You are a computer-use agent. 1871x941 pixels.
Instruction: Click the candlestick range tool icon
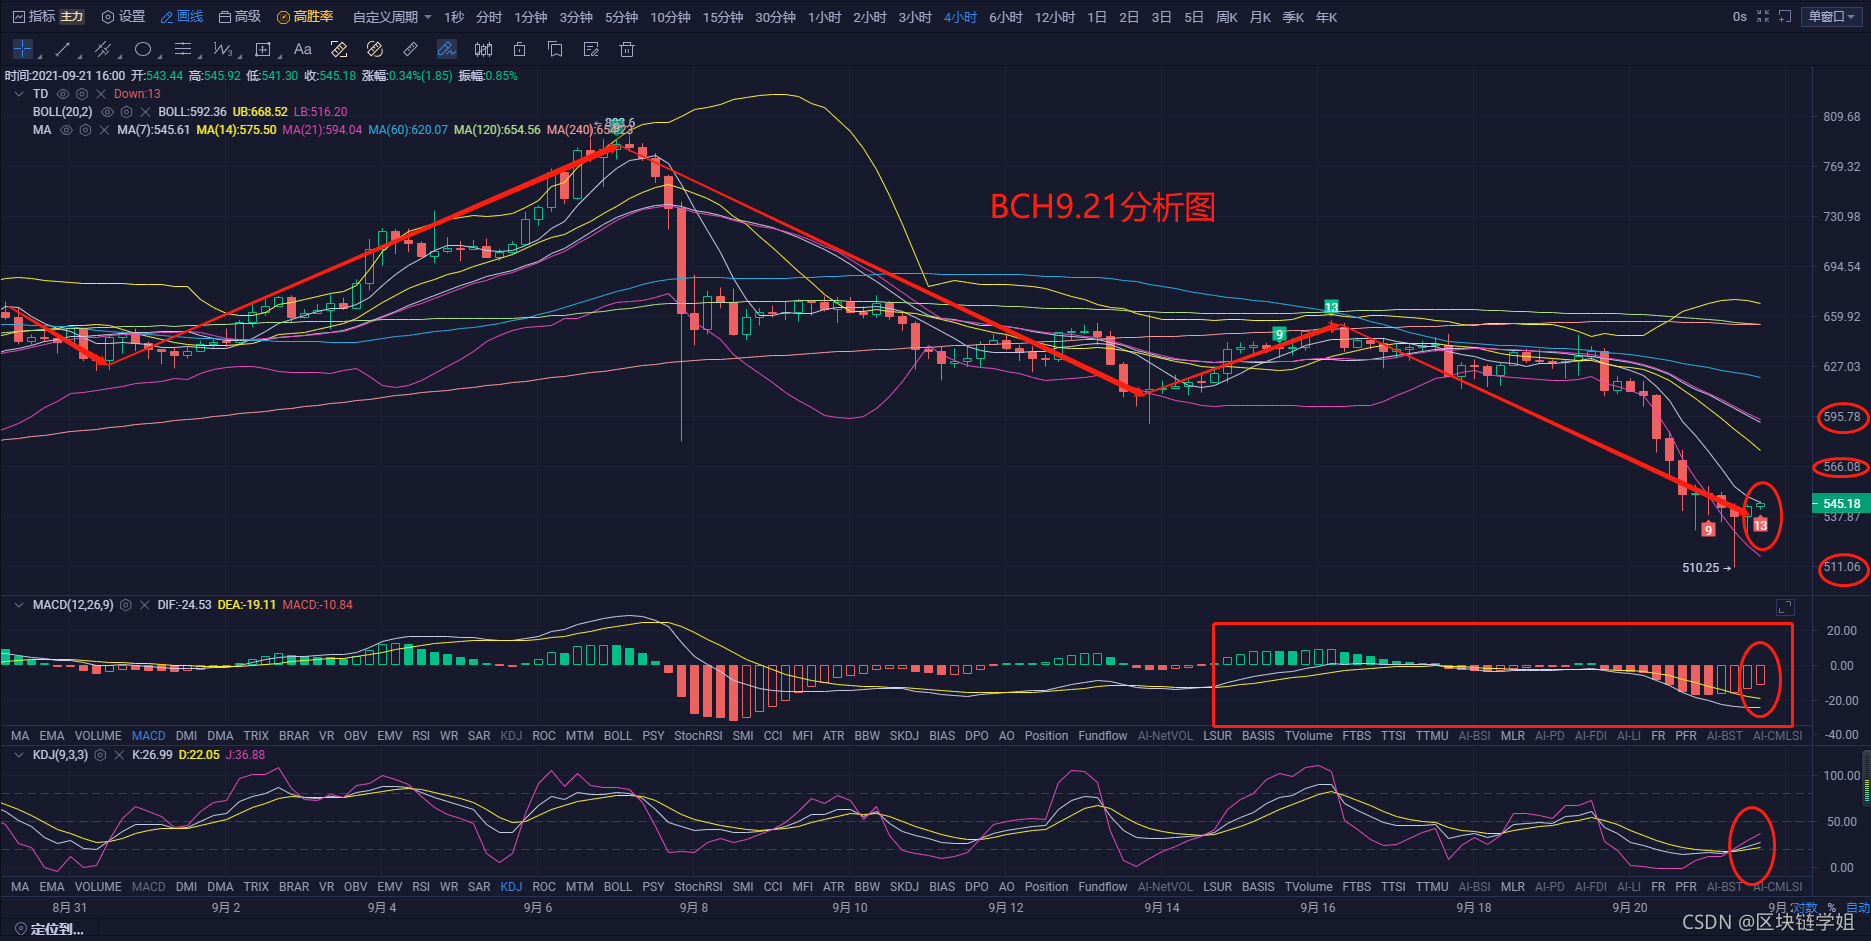483,49
